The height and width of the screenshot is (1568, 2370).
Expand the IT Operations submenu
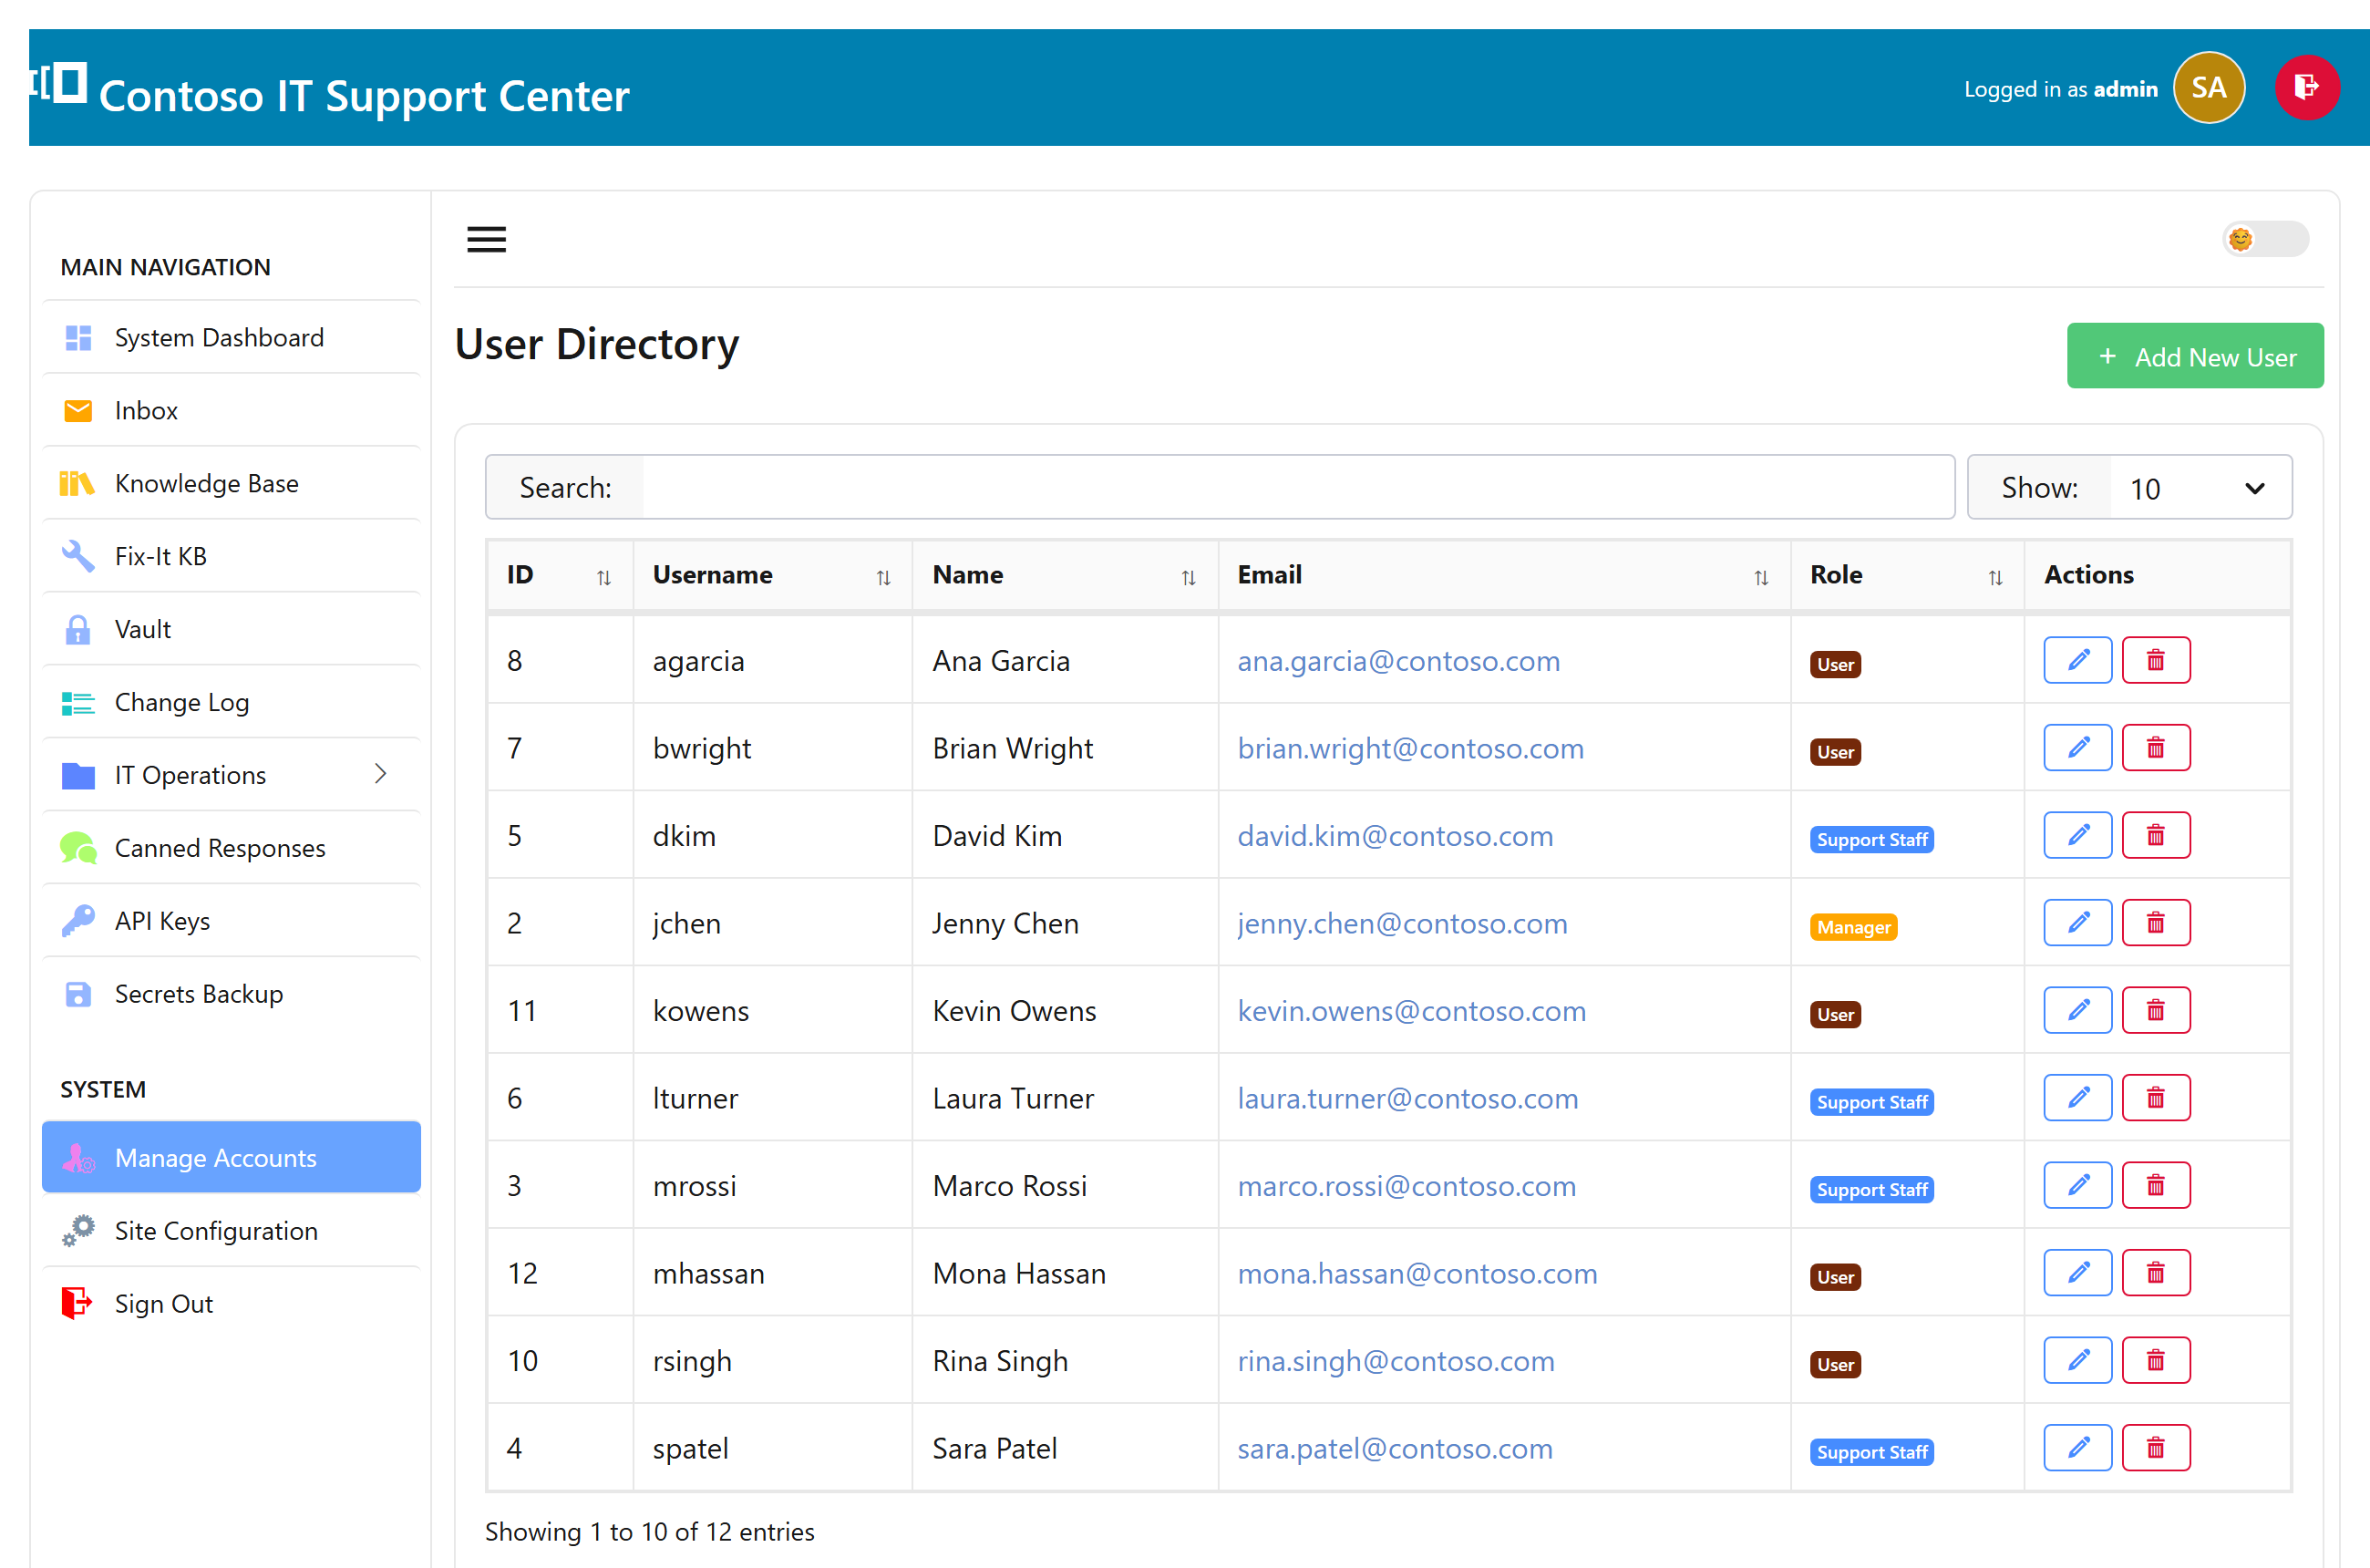[x=231, y=775]
